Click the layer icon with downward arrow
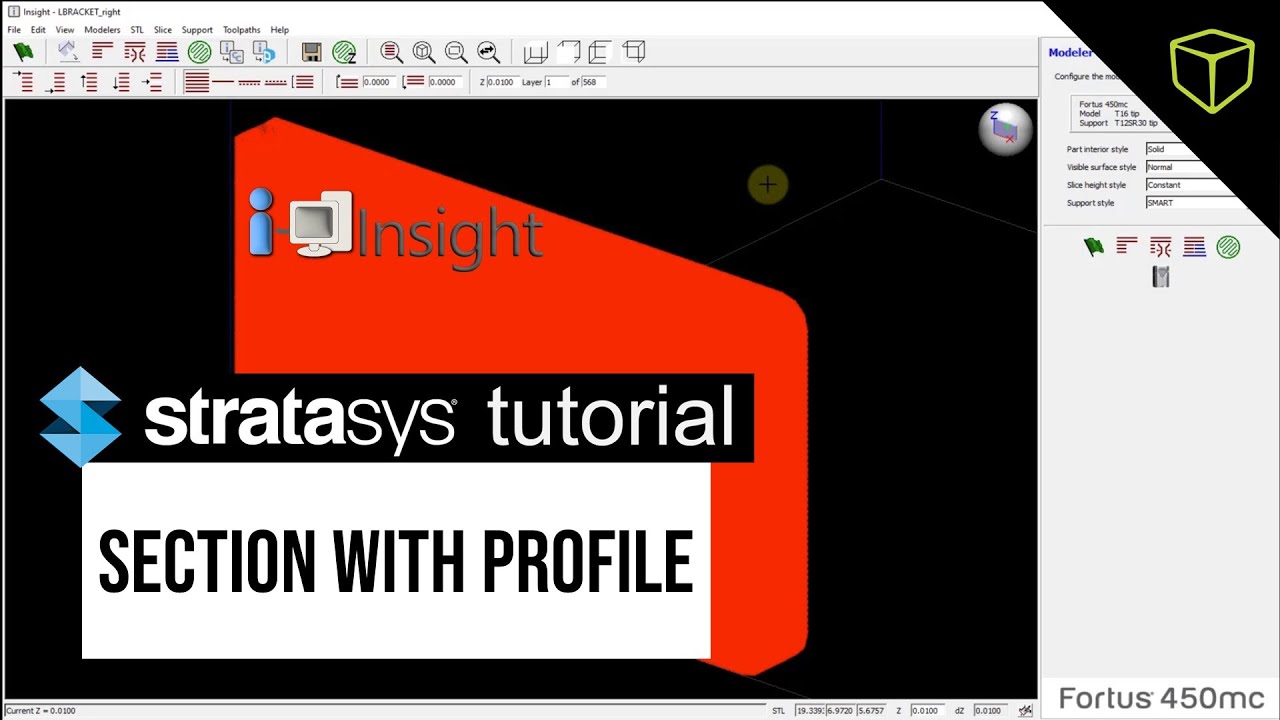 coord(120,82)
